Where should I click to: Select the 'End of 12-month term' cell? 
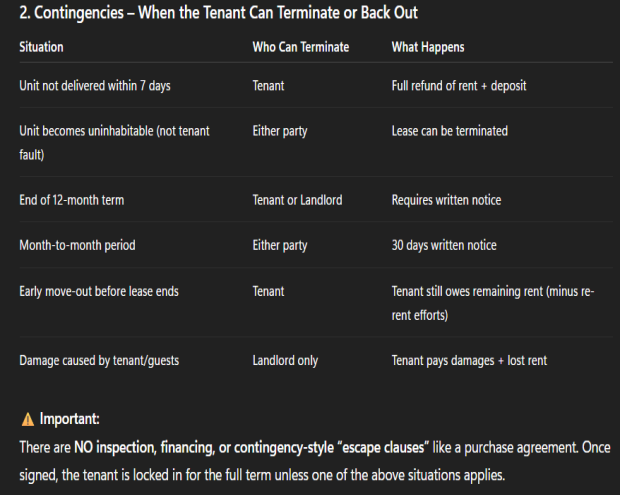tap(72, 200)
